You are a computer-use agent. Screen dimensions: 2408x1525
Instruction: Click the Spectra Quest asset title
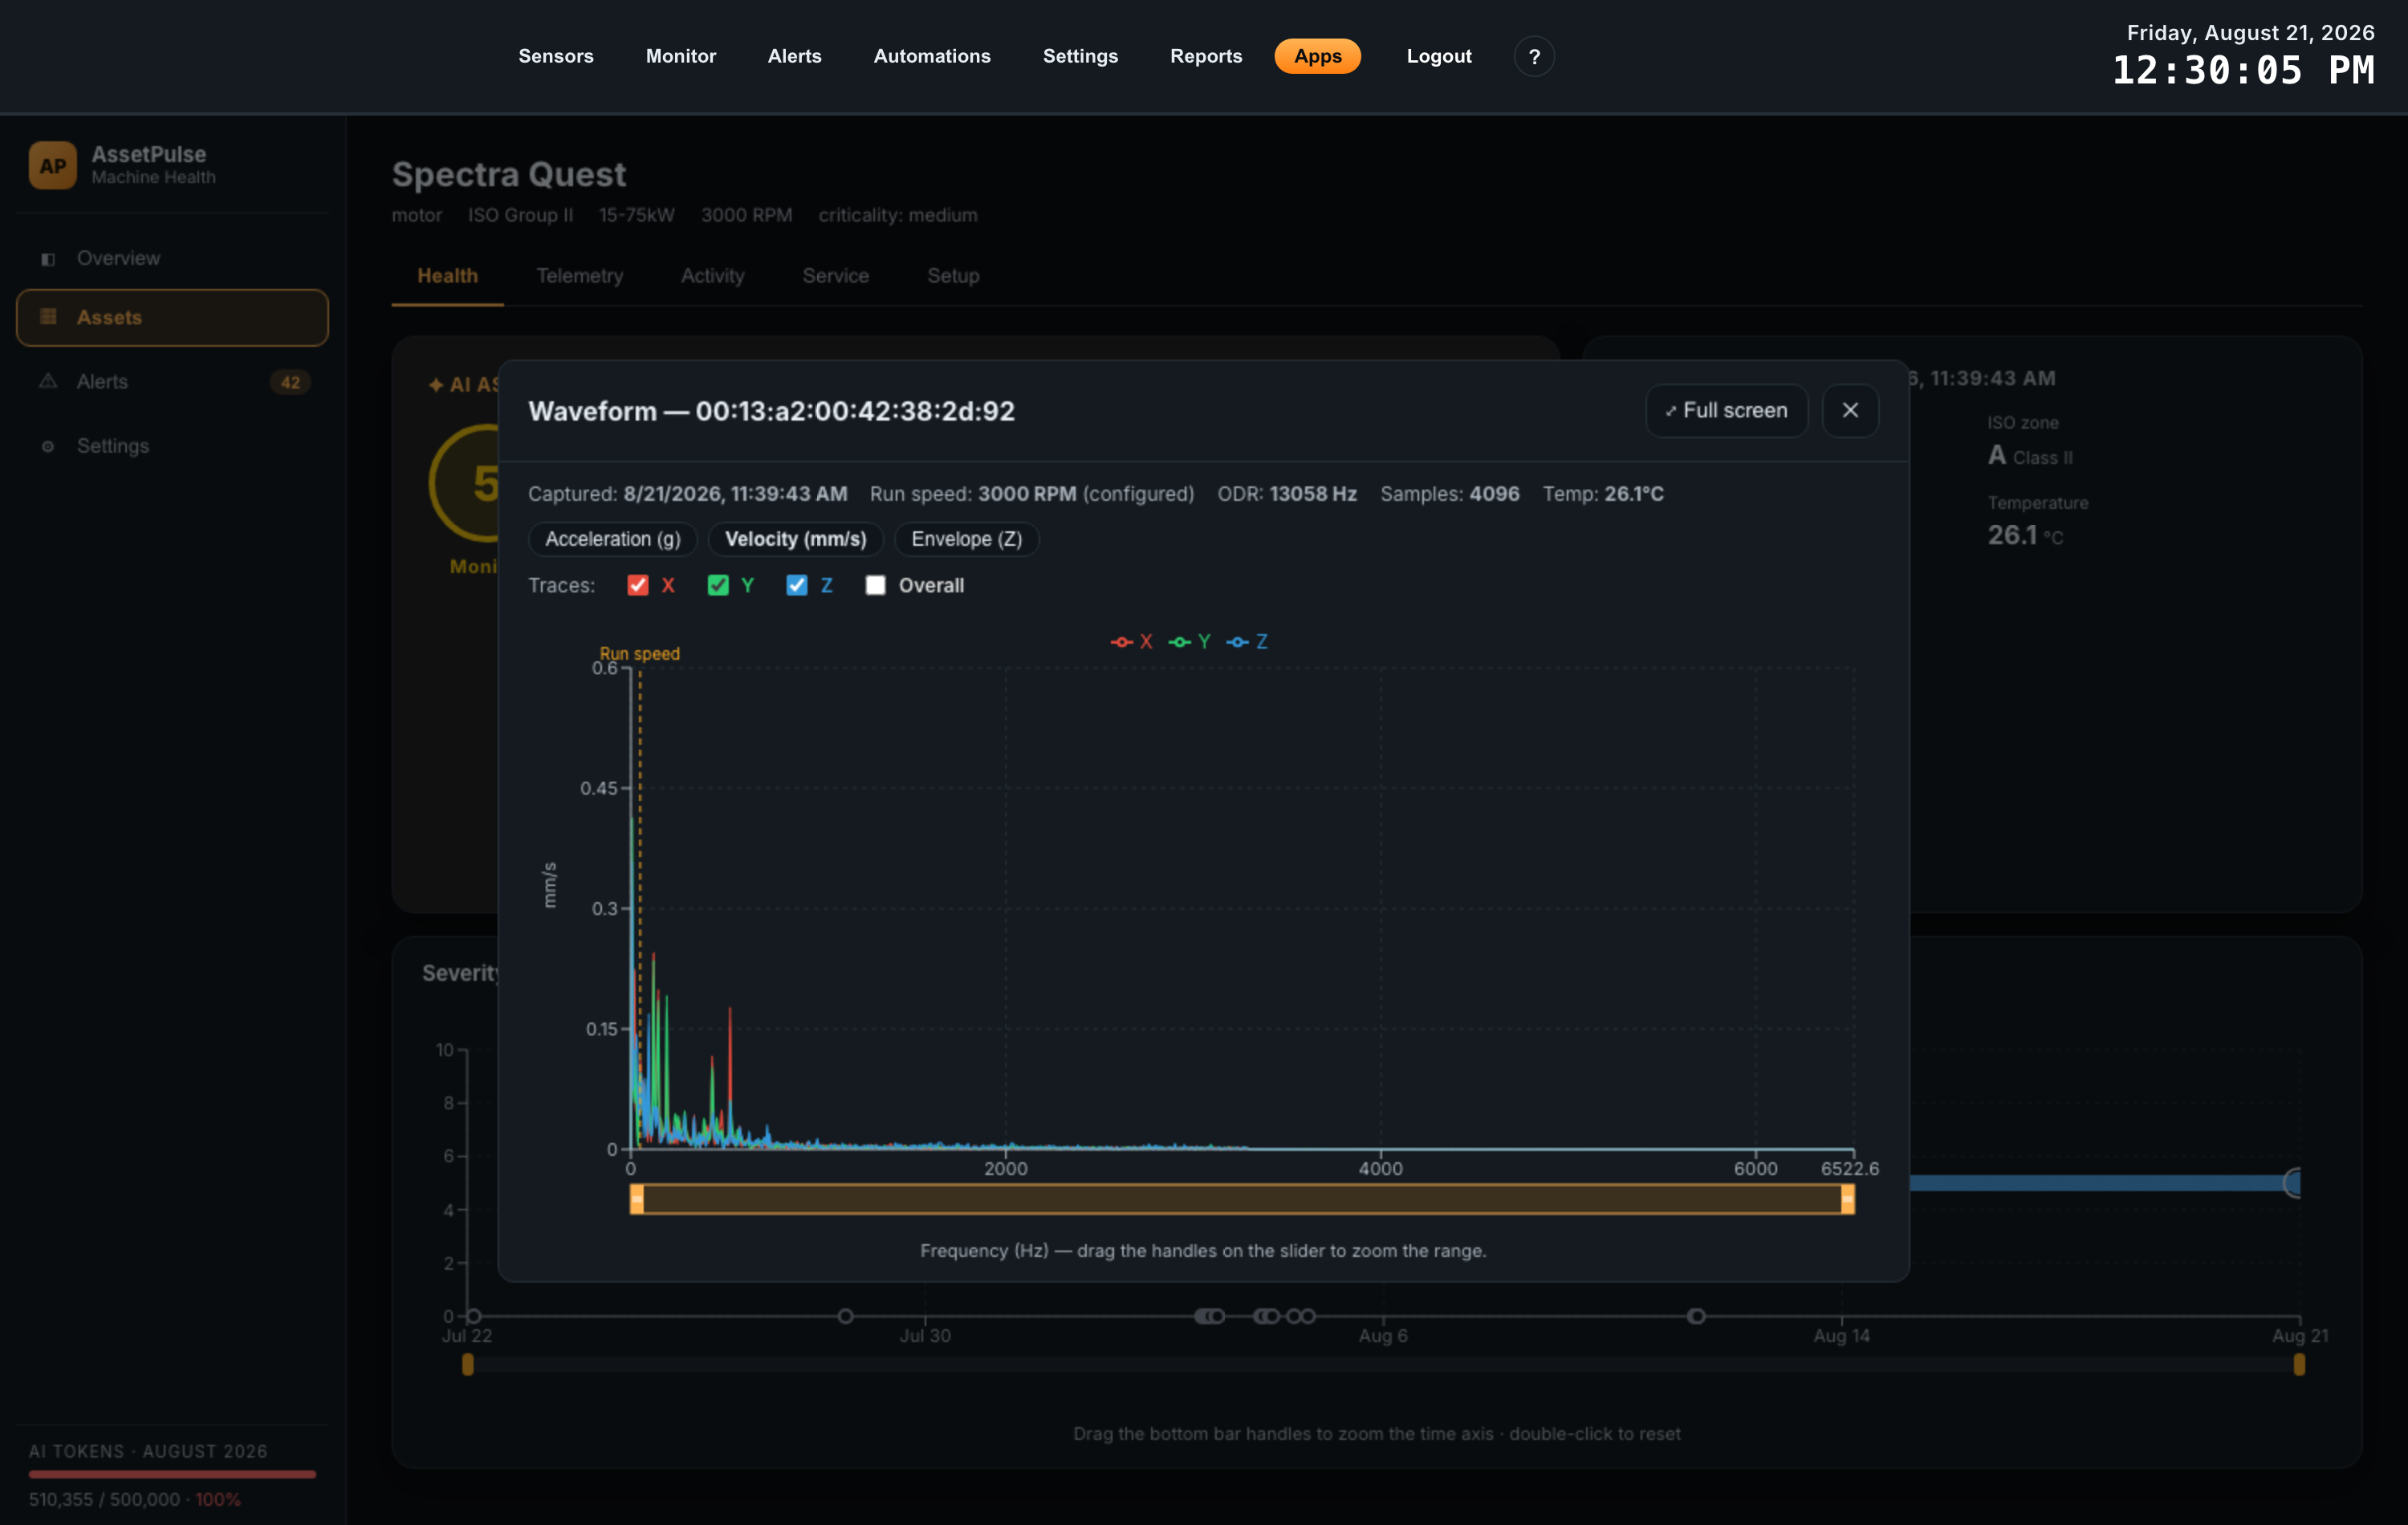(x=509, y=175)
